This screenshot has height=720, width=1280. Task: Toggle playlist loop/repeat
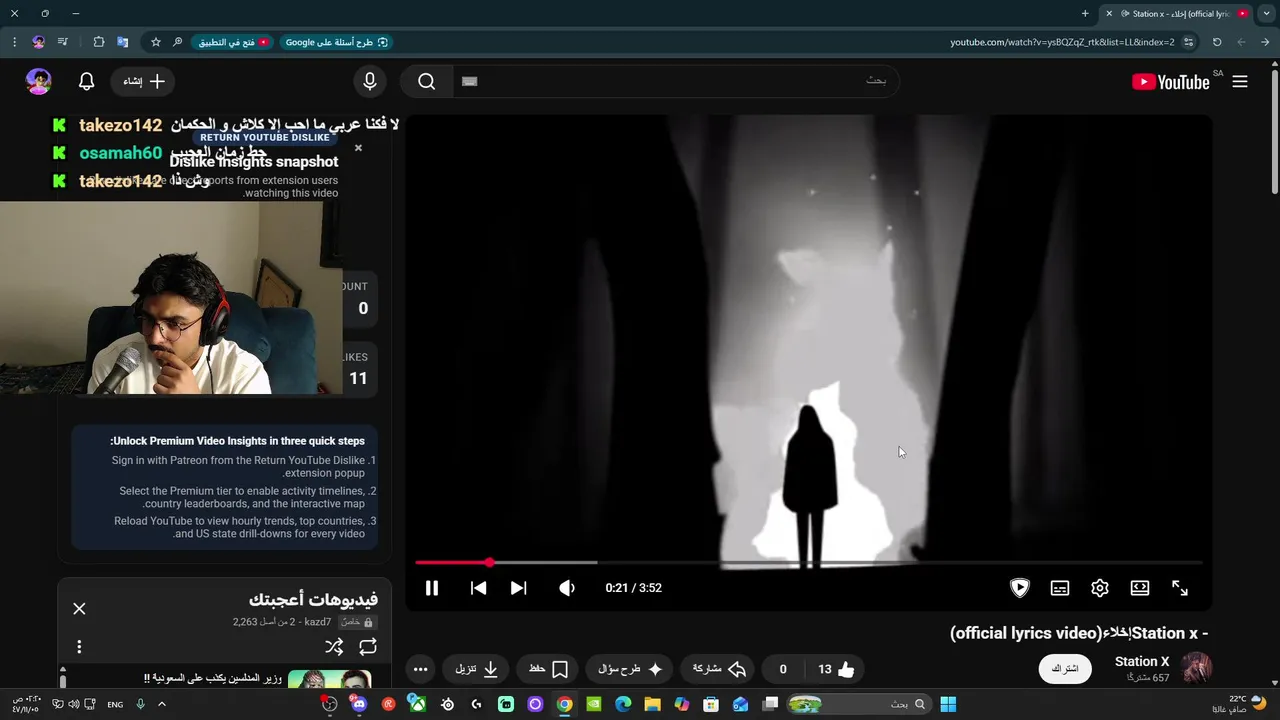[x=368, y=647]
